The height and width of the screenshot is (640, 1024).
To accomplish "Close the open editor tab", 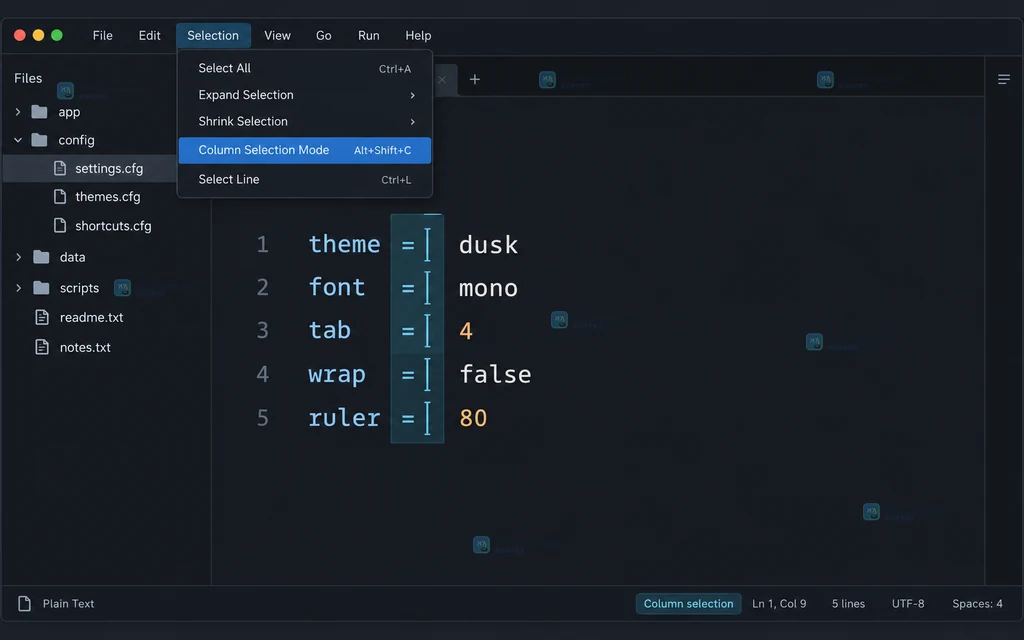I will 442,80.
